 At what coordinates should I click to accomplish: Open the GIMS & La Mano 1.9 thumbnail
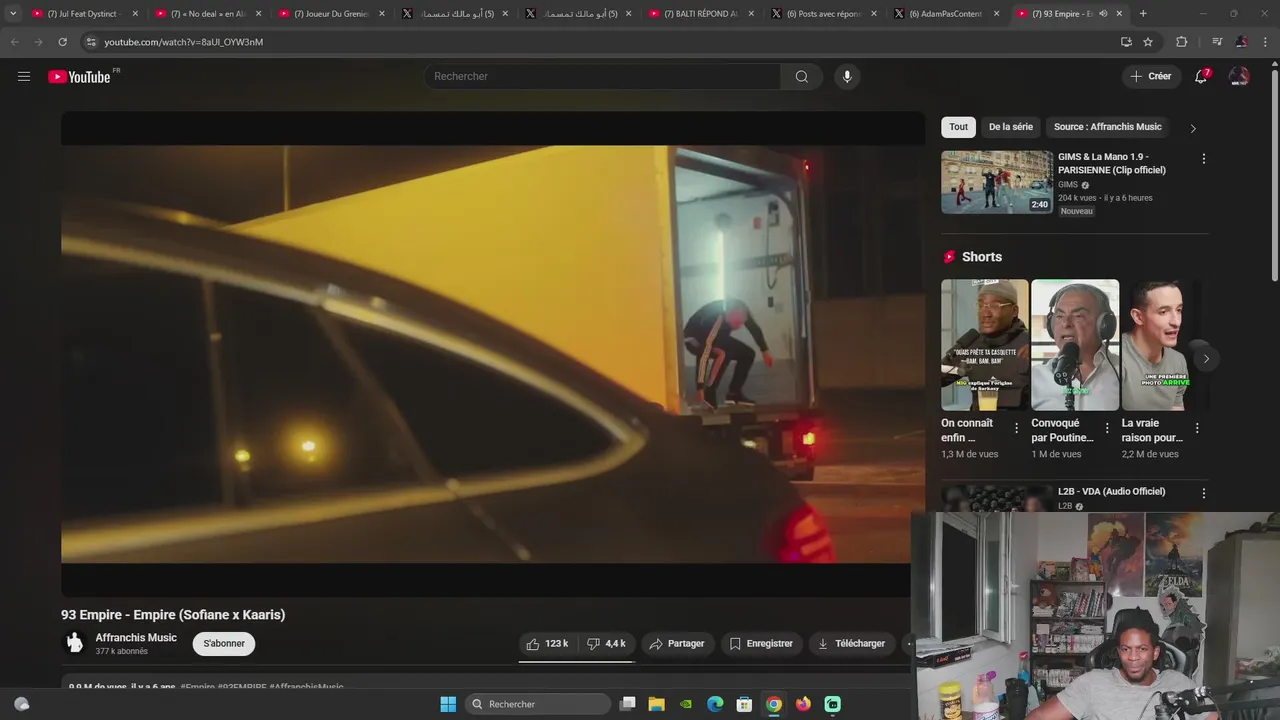tap(997, 182)
